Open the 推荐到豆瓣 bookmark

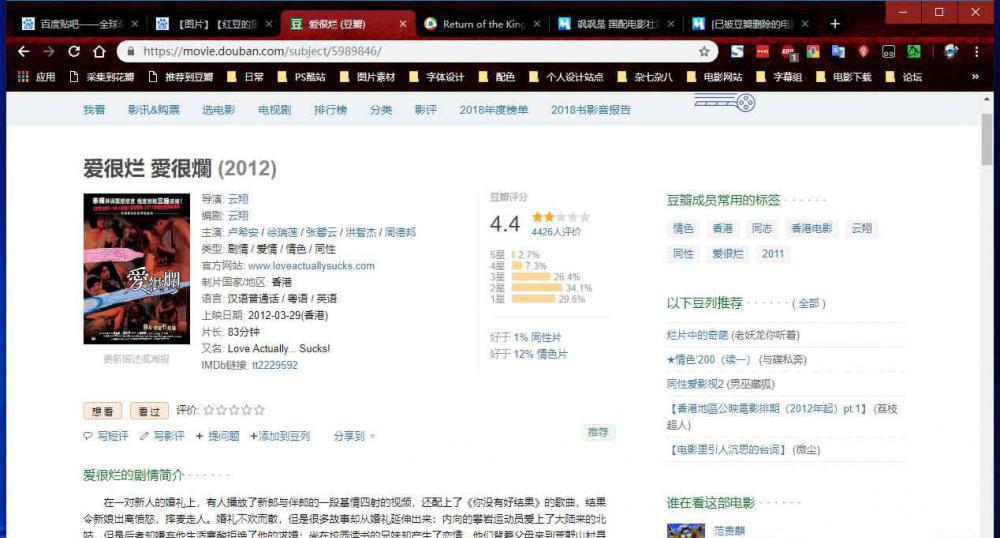(180, 76)
